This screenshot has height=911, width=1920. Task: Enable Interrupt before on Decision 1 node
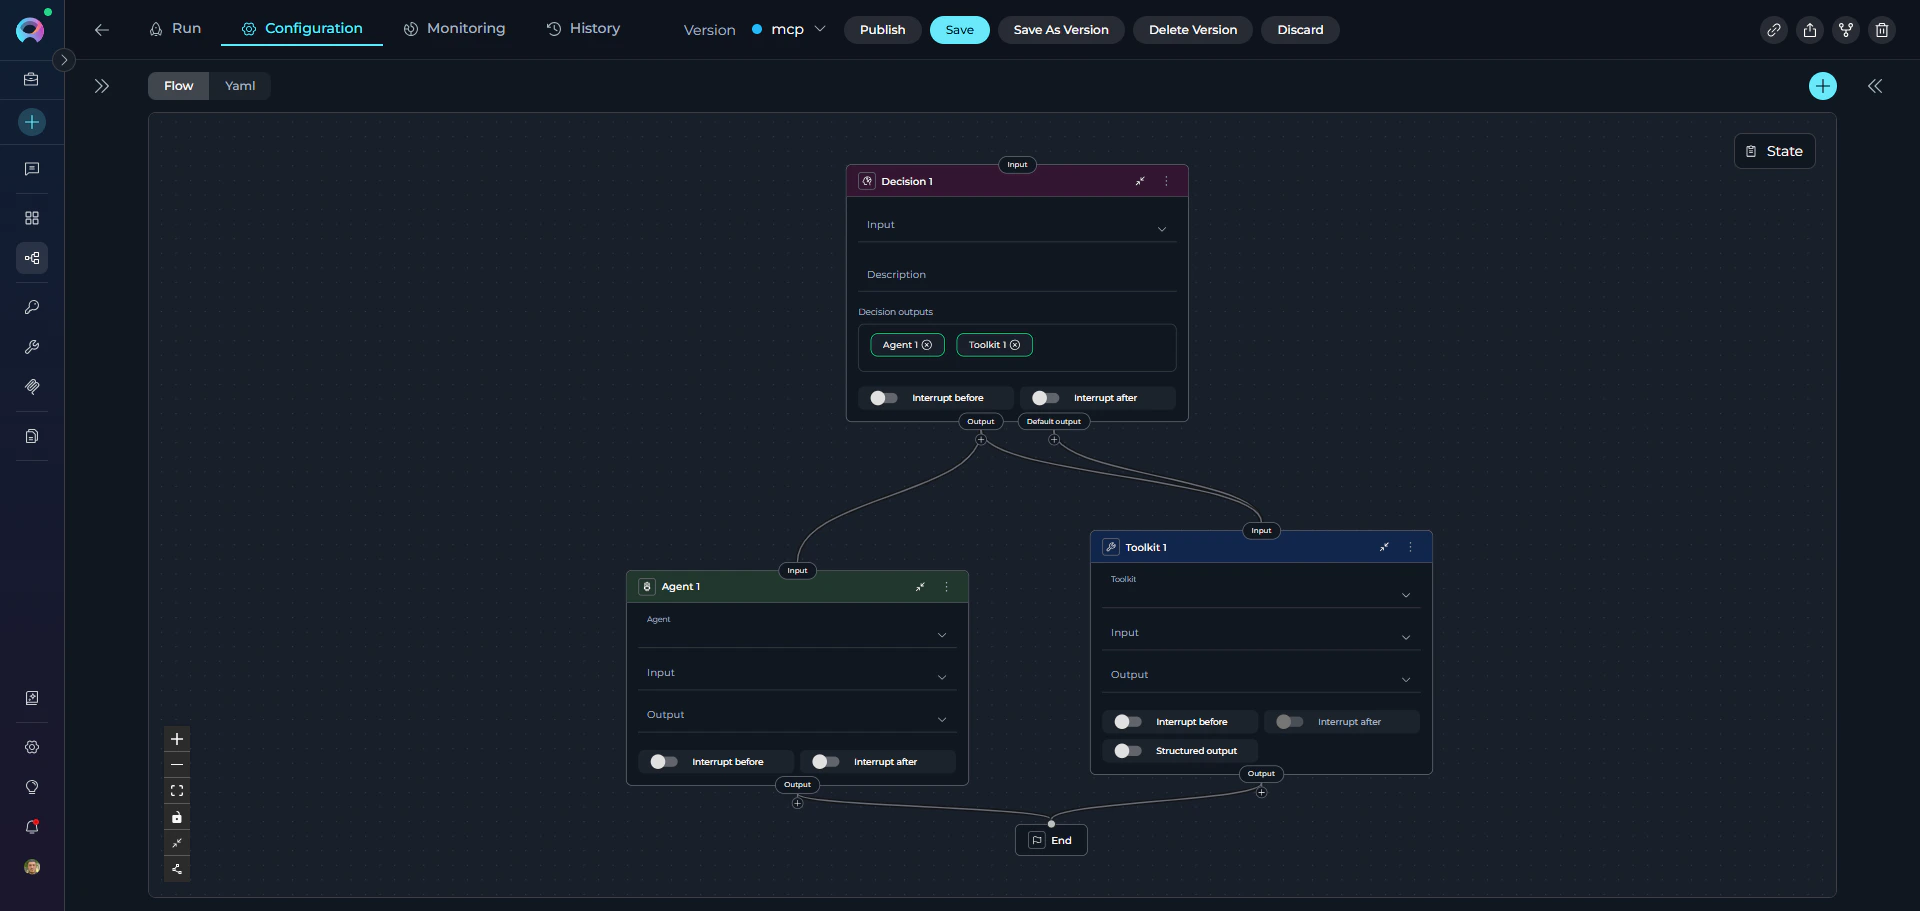[x=883, y=397]
